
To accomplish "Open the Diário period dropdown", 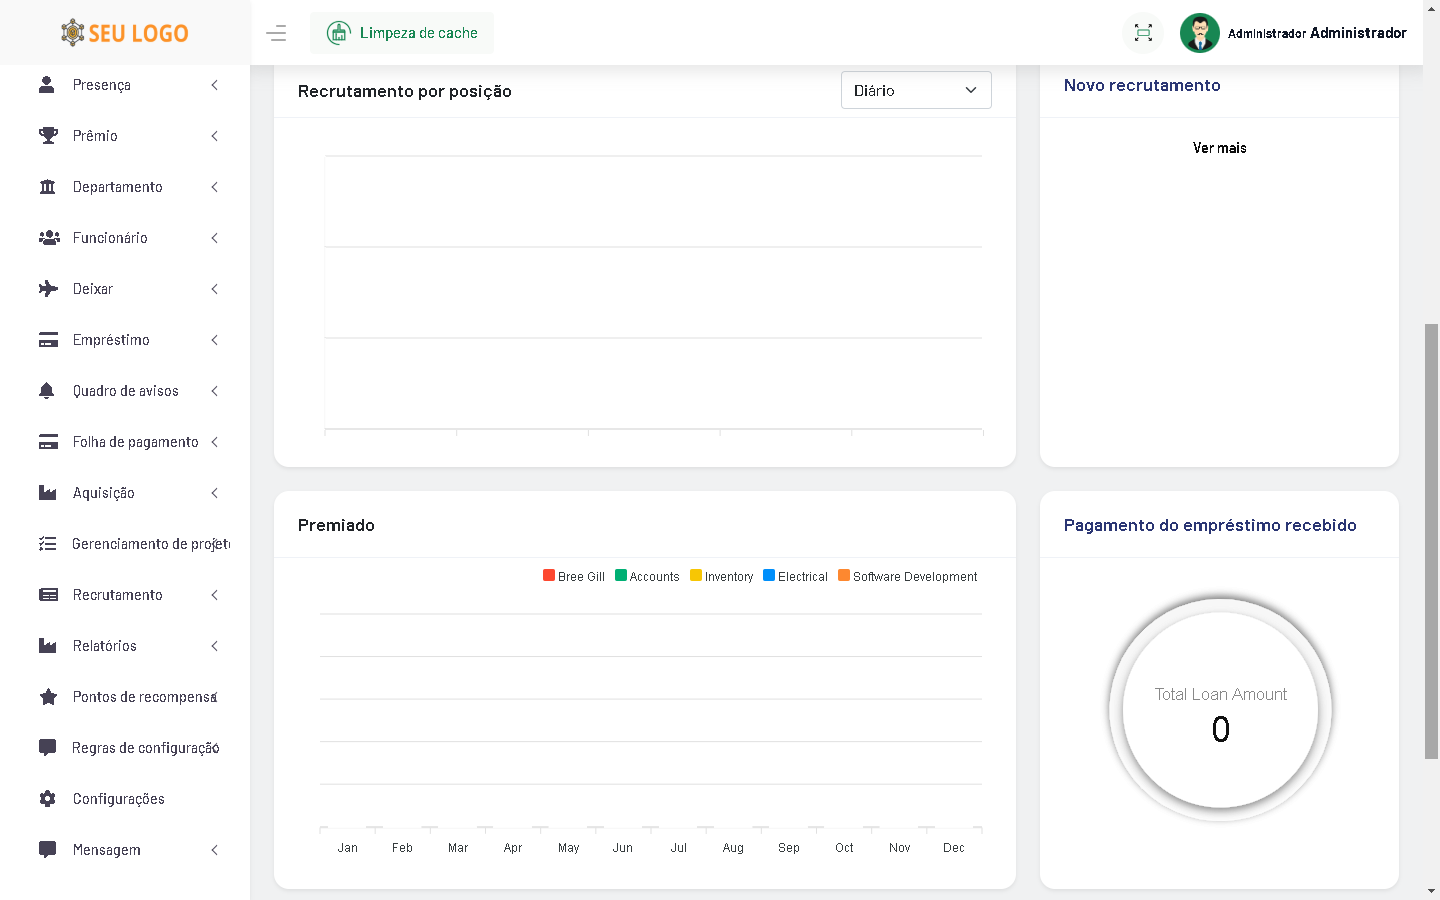I will pos(915,90).
